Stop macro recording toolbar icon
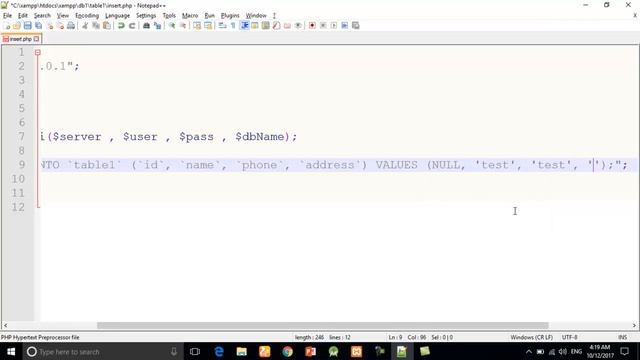Viewport: 640px width, 360px height. coord(323,26)
